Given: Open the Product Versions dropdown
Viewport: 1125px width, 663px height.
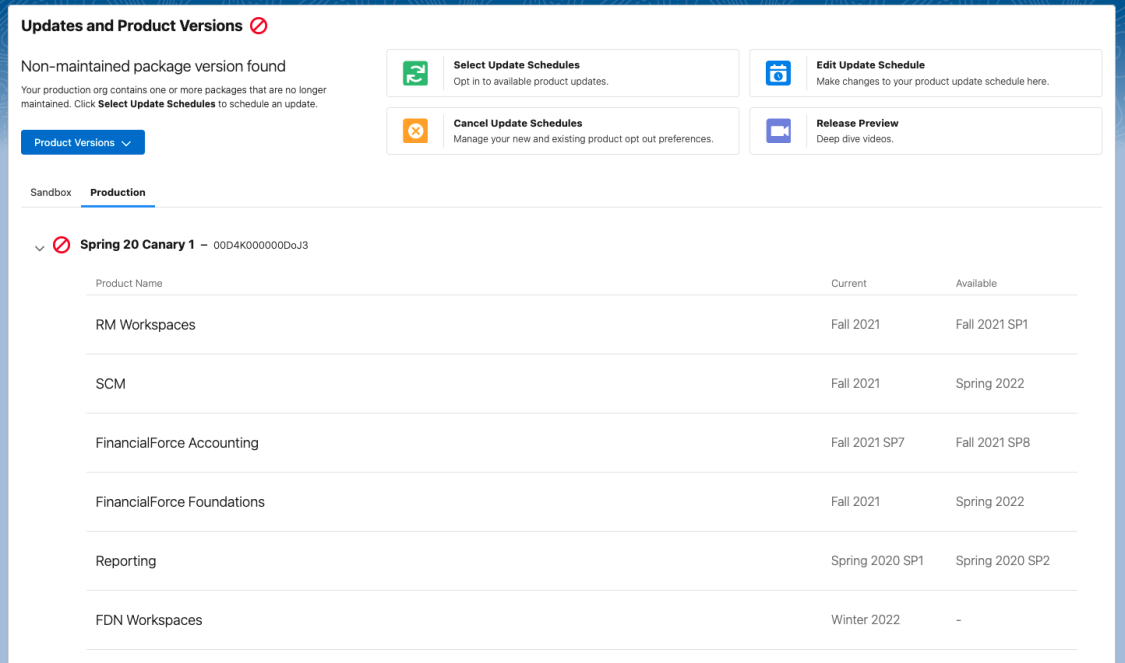Looking at the screenshot, I should 82,142.
